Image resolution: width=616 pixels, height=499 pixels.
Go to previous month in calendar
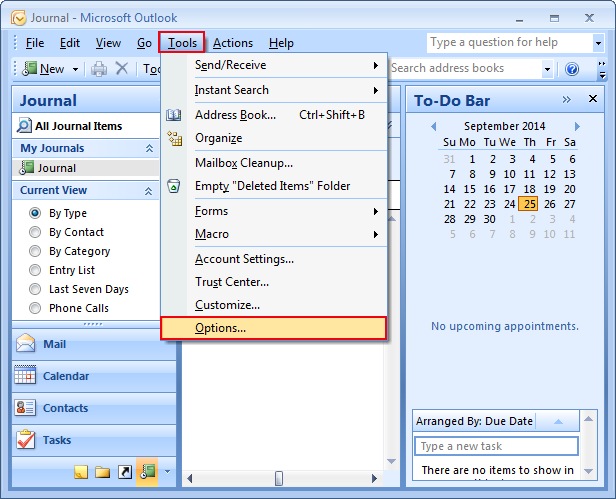433,127
